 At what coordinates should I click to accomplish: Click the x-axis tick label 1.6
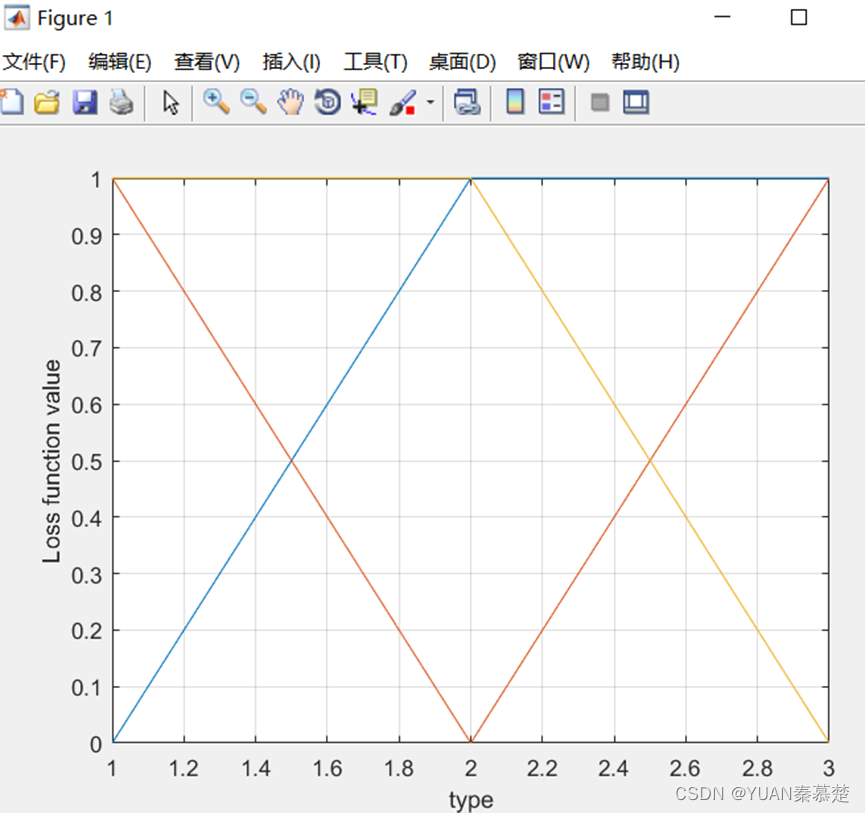328,768
